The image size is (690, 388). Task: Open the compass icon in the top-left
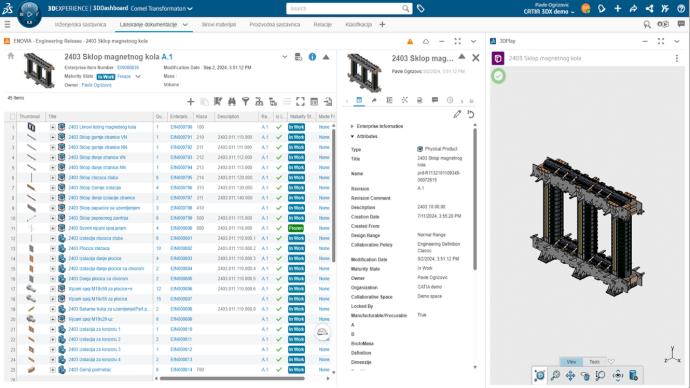pos(29,13)
